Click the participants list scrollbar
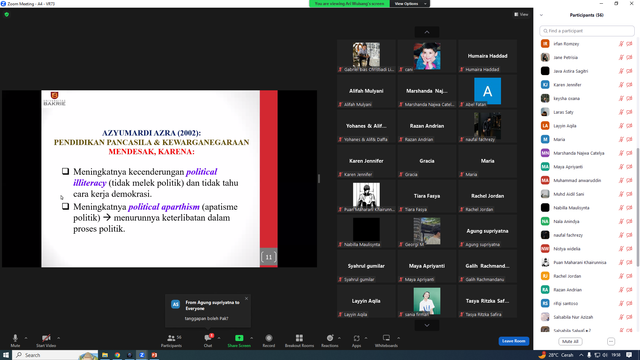This screenshot has width=640, height=360. pyautogui.click(x=638, y=207)
